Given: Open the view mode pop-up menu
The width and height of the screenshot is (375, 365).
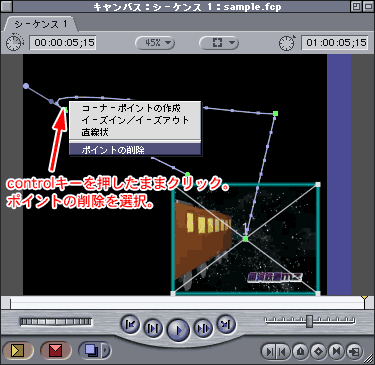Looking at the screenshot, I should [x=219, y=43].
